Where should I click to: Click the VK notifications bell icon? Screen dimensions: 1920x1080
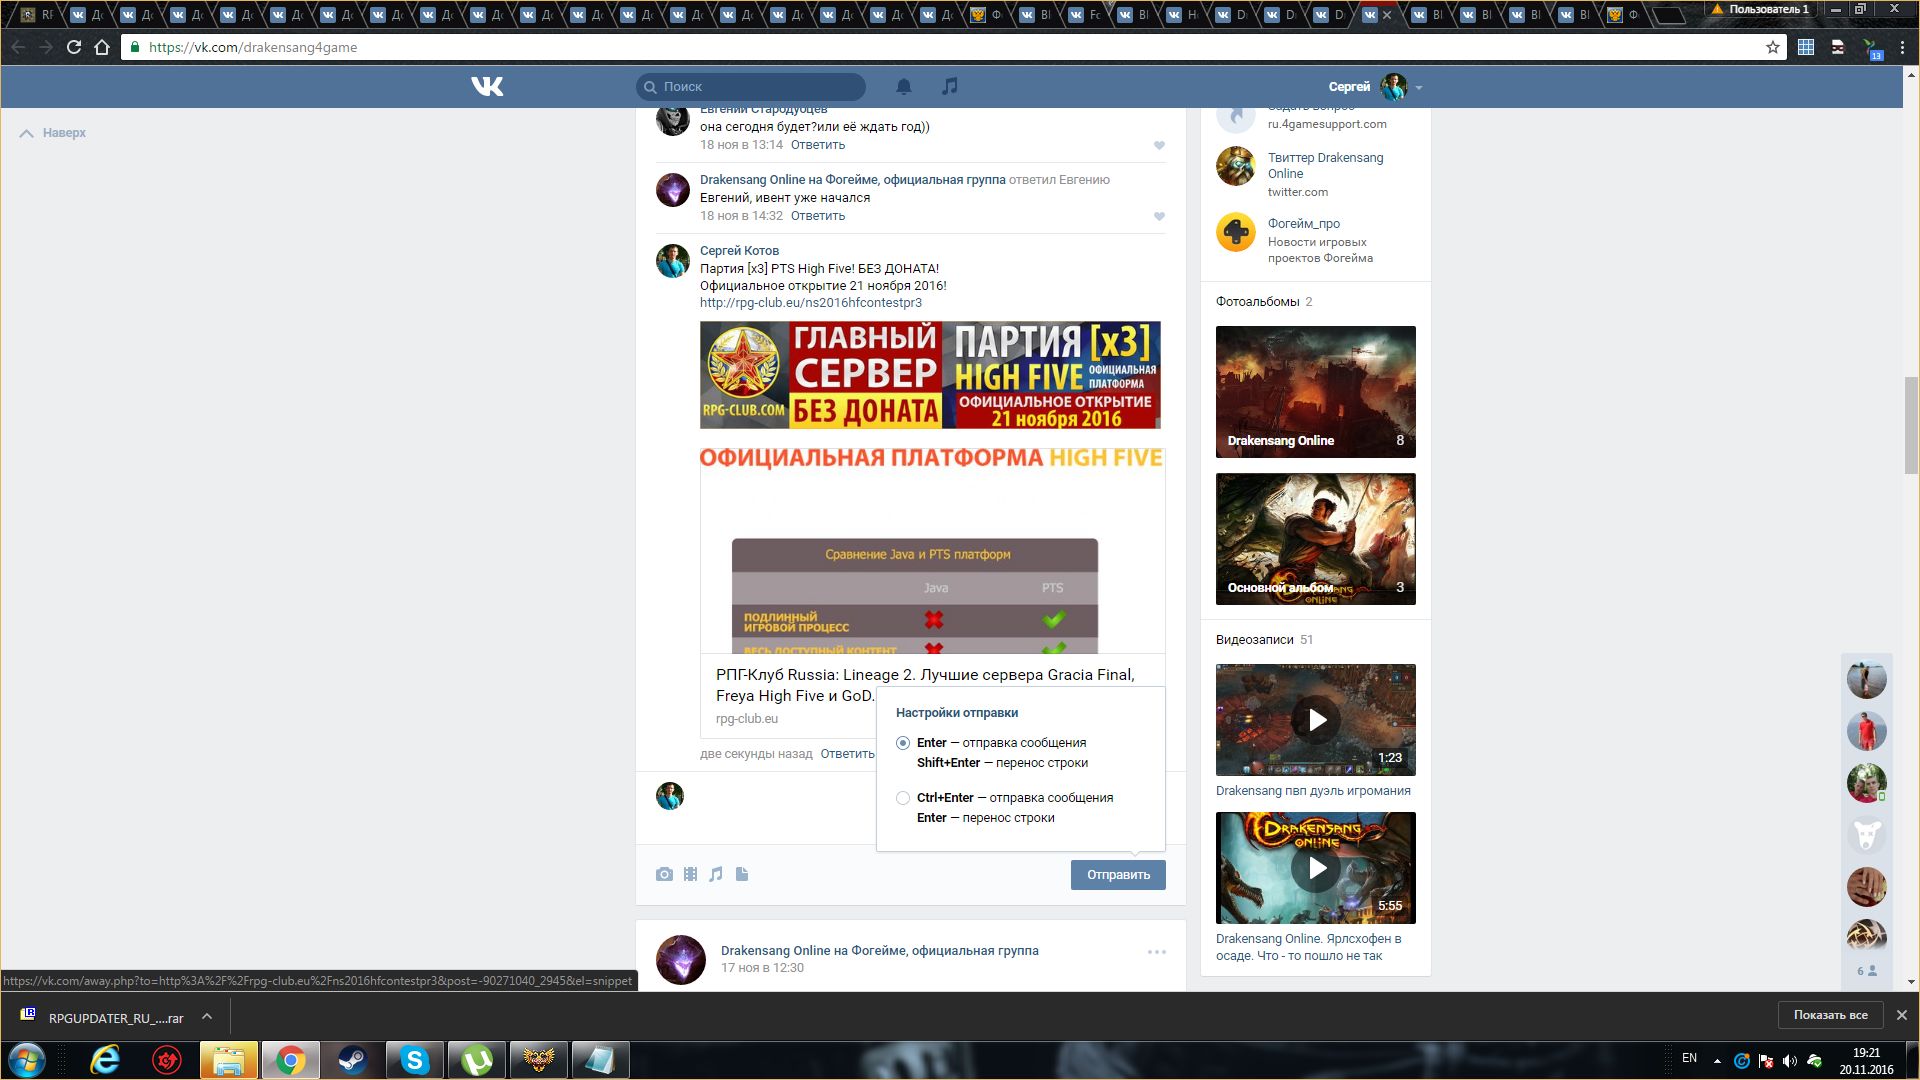click(903, 87)
